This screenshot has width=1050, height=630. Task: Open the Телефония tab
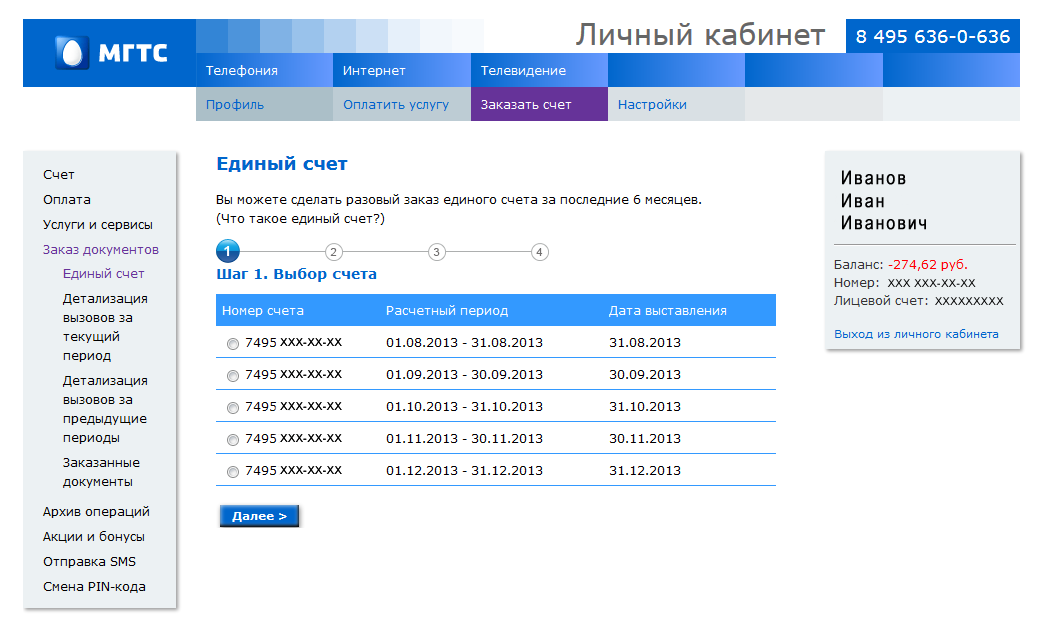pyautogui.click(x=264, y=70)
